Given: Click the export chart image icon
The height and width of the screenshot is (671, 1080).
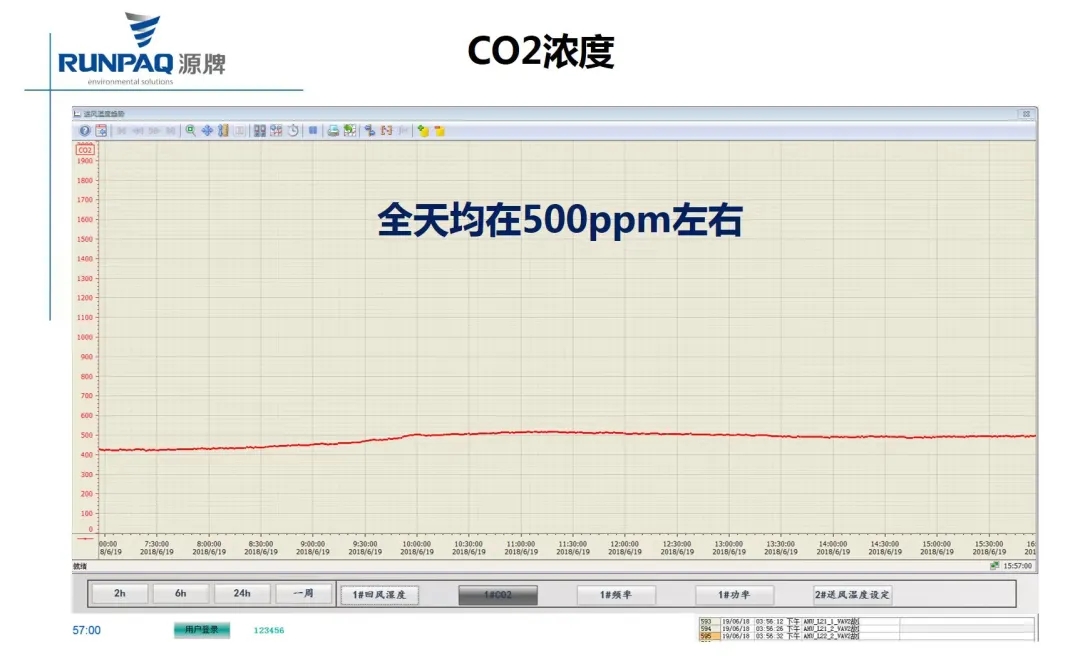Looking at the screenshot, I should pyautogui.click(x=350, y=130).
